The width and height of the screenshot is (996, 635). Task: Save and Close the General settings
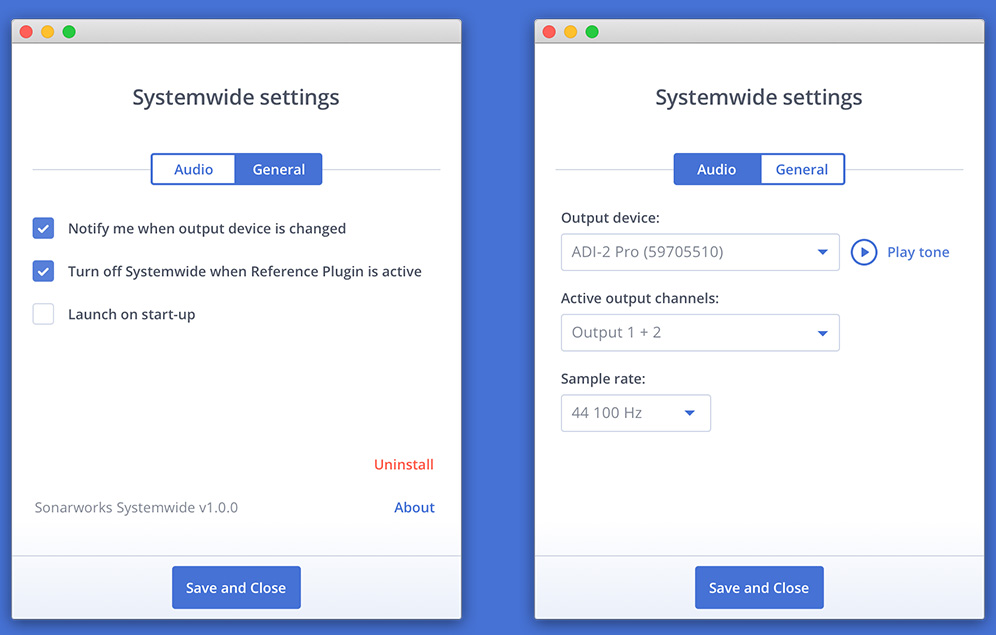click(x=236, y=587)
